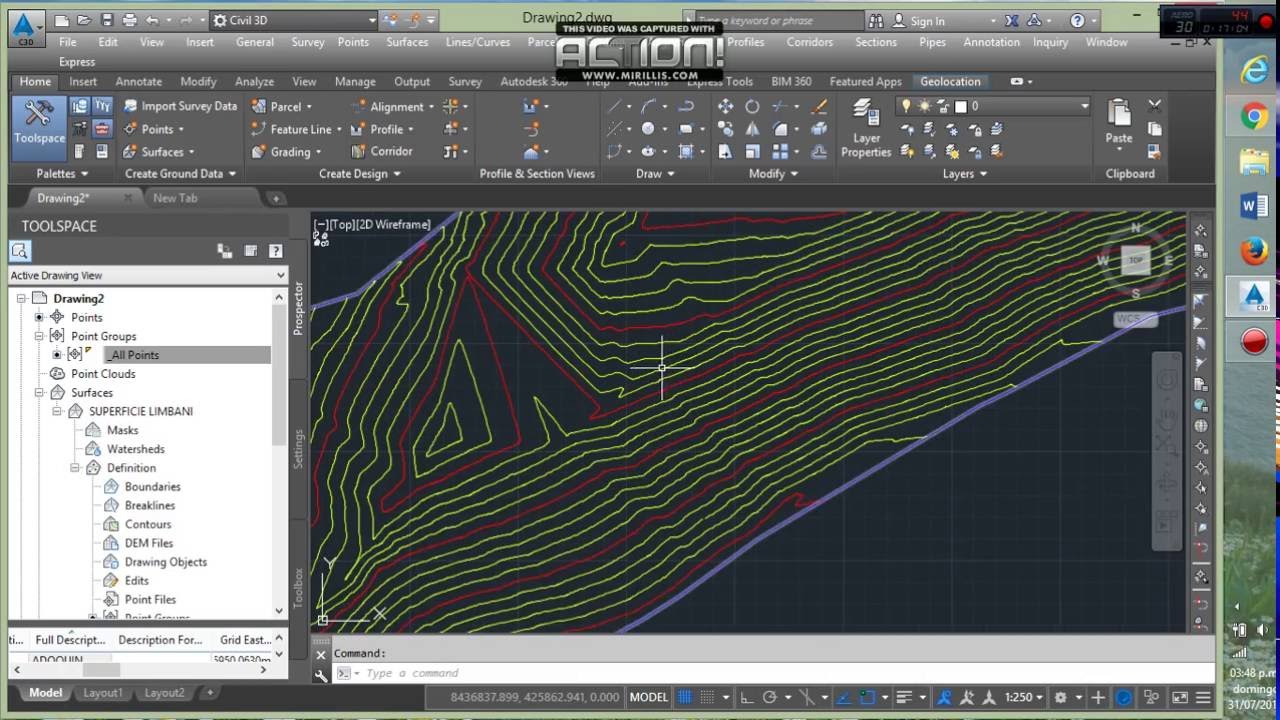This screenshot has height=720, width=1280.
Task: Open the Annotate ribbon tab
Action: [138, 82]
